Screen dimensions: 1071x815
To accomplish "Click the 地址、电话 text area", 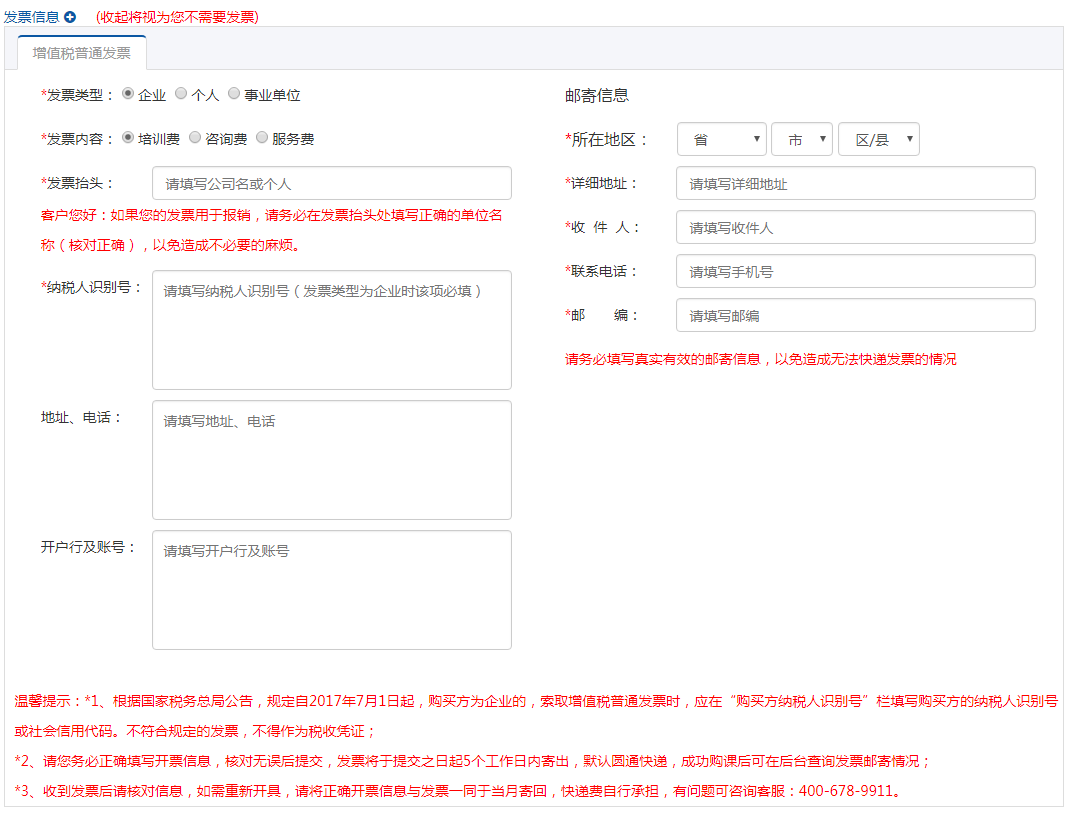I will [x=332, y=460].
